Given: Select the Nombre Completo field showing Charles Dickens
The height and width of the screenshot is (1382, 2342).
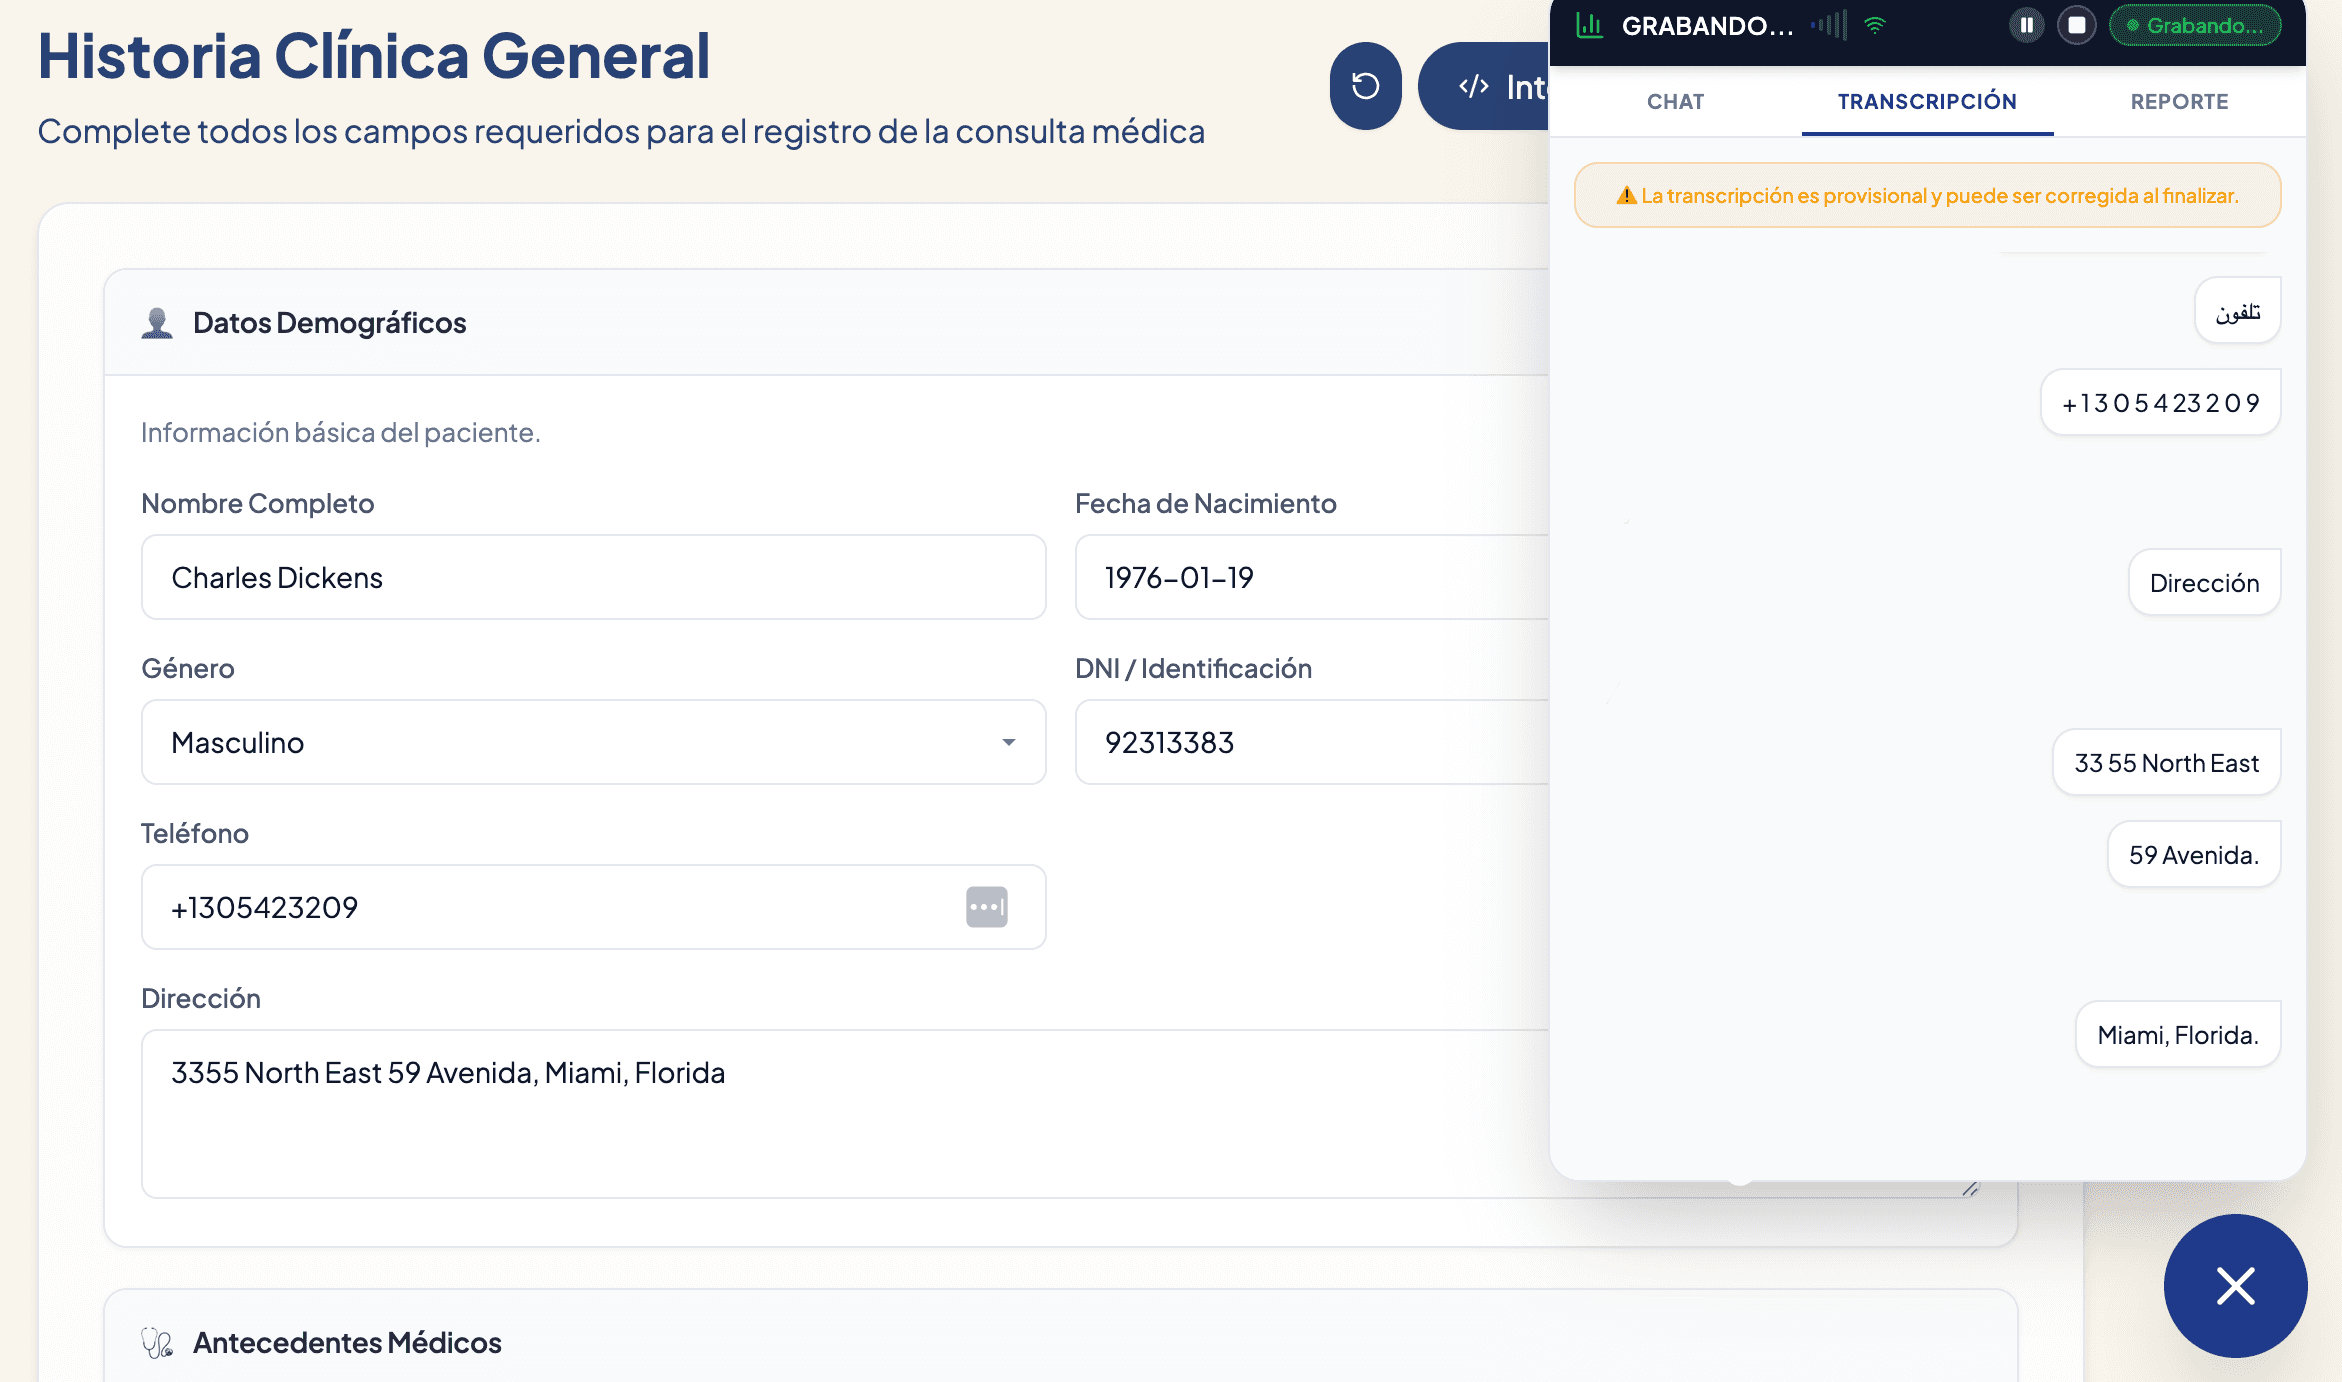Looking at the screenshot, I should (592, 577).
